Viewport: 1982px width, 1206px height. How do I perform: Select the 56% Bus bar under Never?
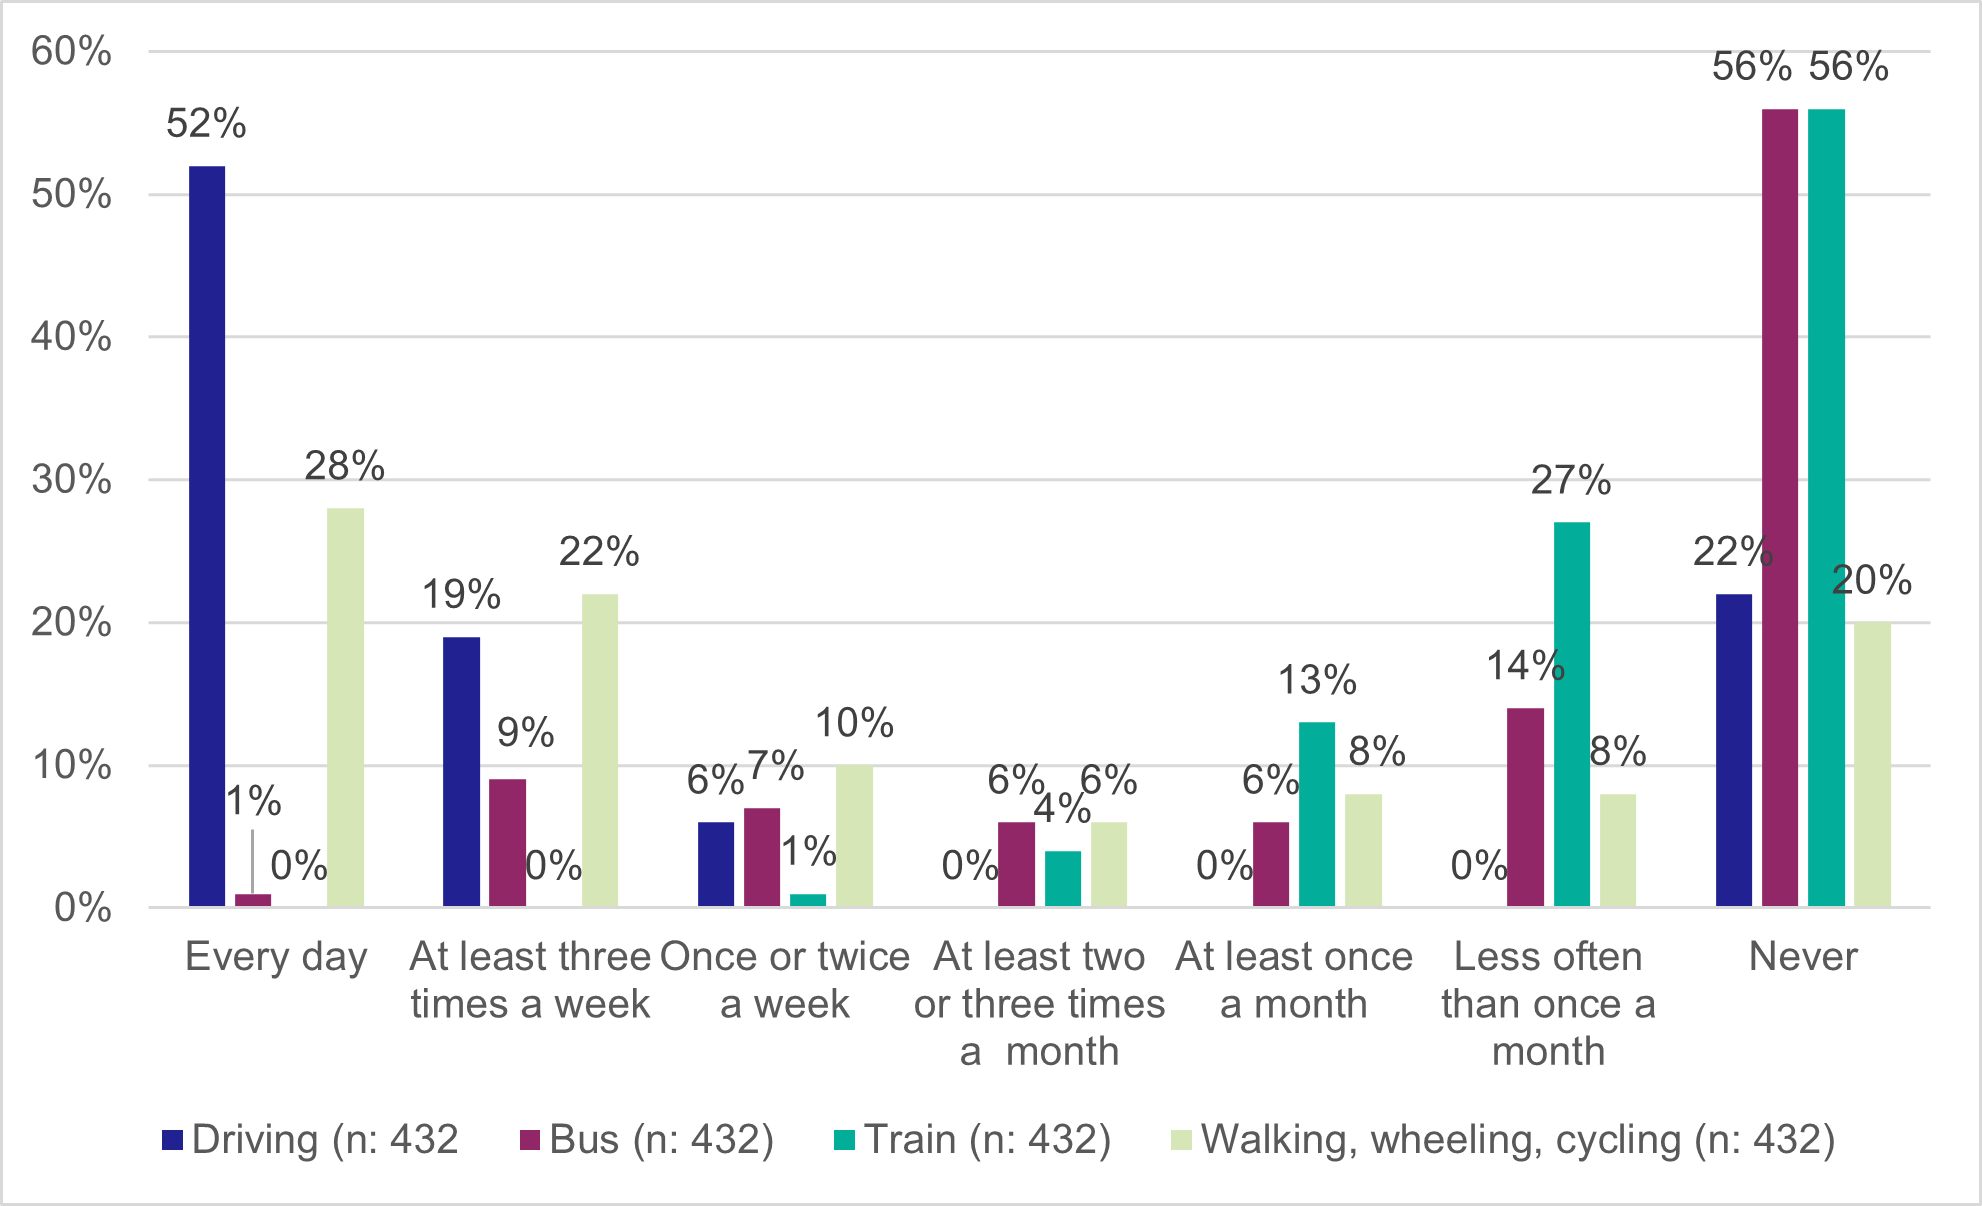coord(1780,507)
